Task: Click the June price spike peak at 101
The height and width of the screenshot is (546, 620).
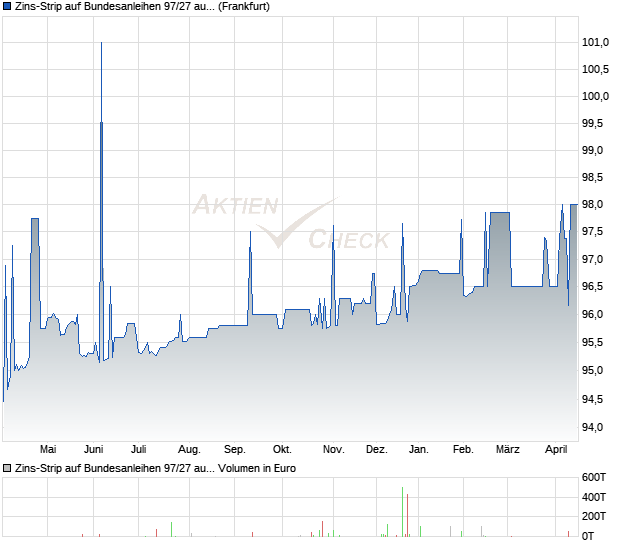Action: click(x=102, y=43)
